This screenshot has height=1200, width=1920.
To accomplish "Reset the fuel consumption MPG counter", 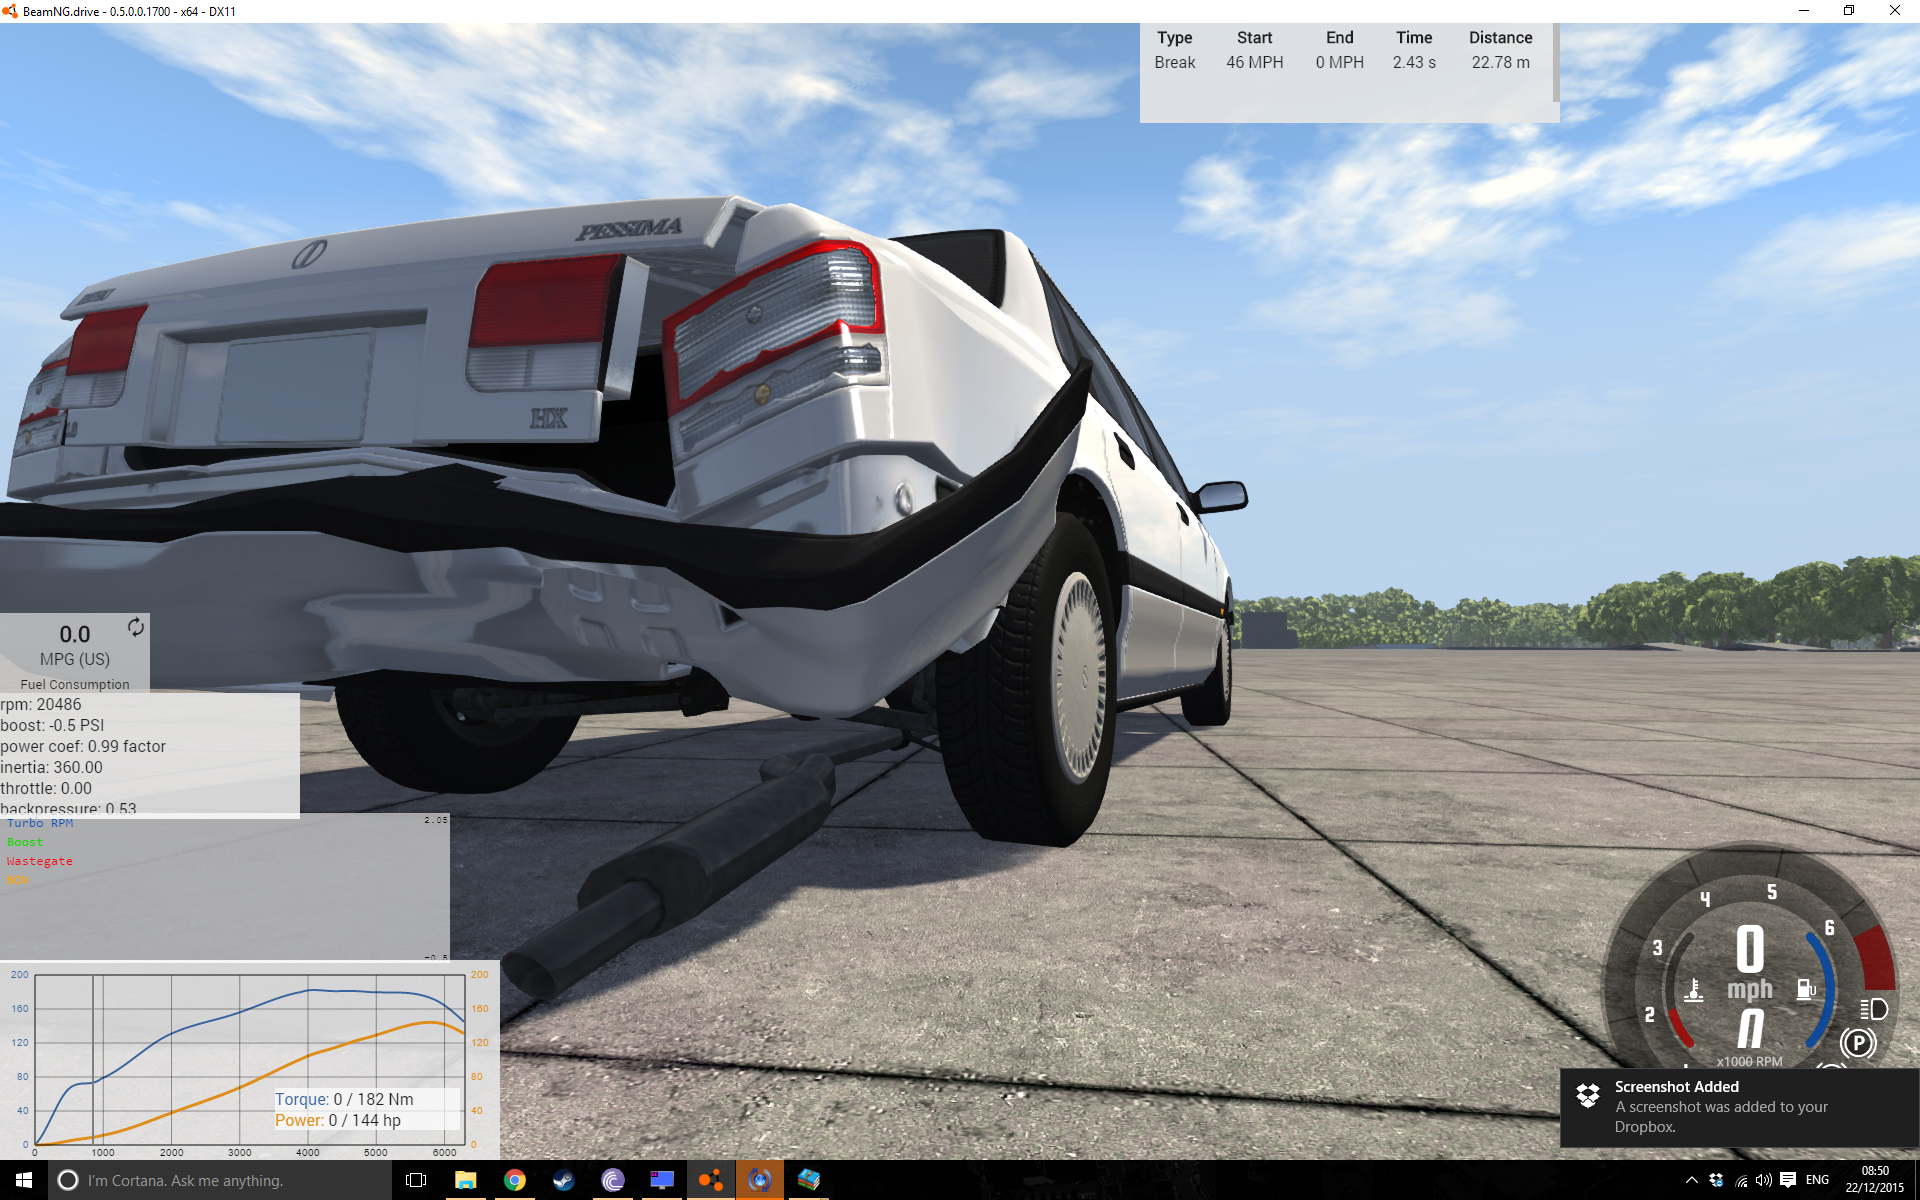I will [x=136, y=627].
